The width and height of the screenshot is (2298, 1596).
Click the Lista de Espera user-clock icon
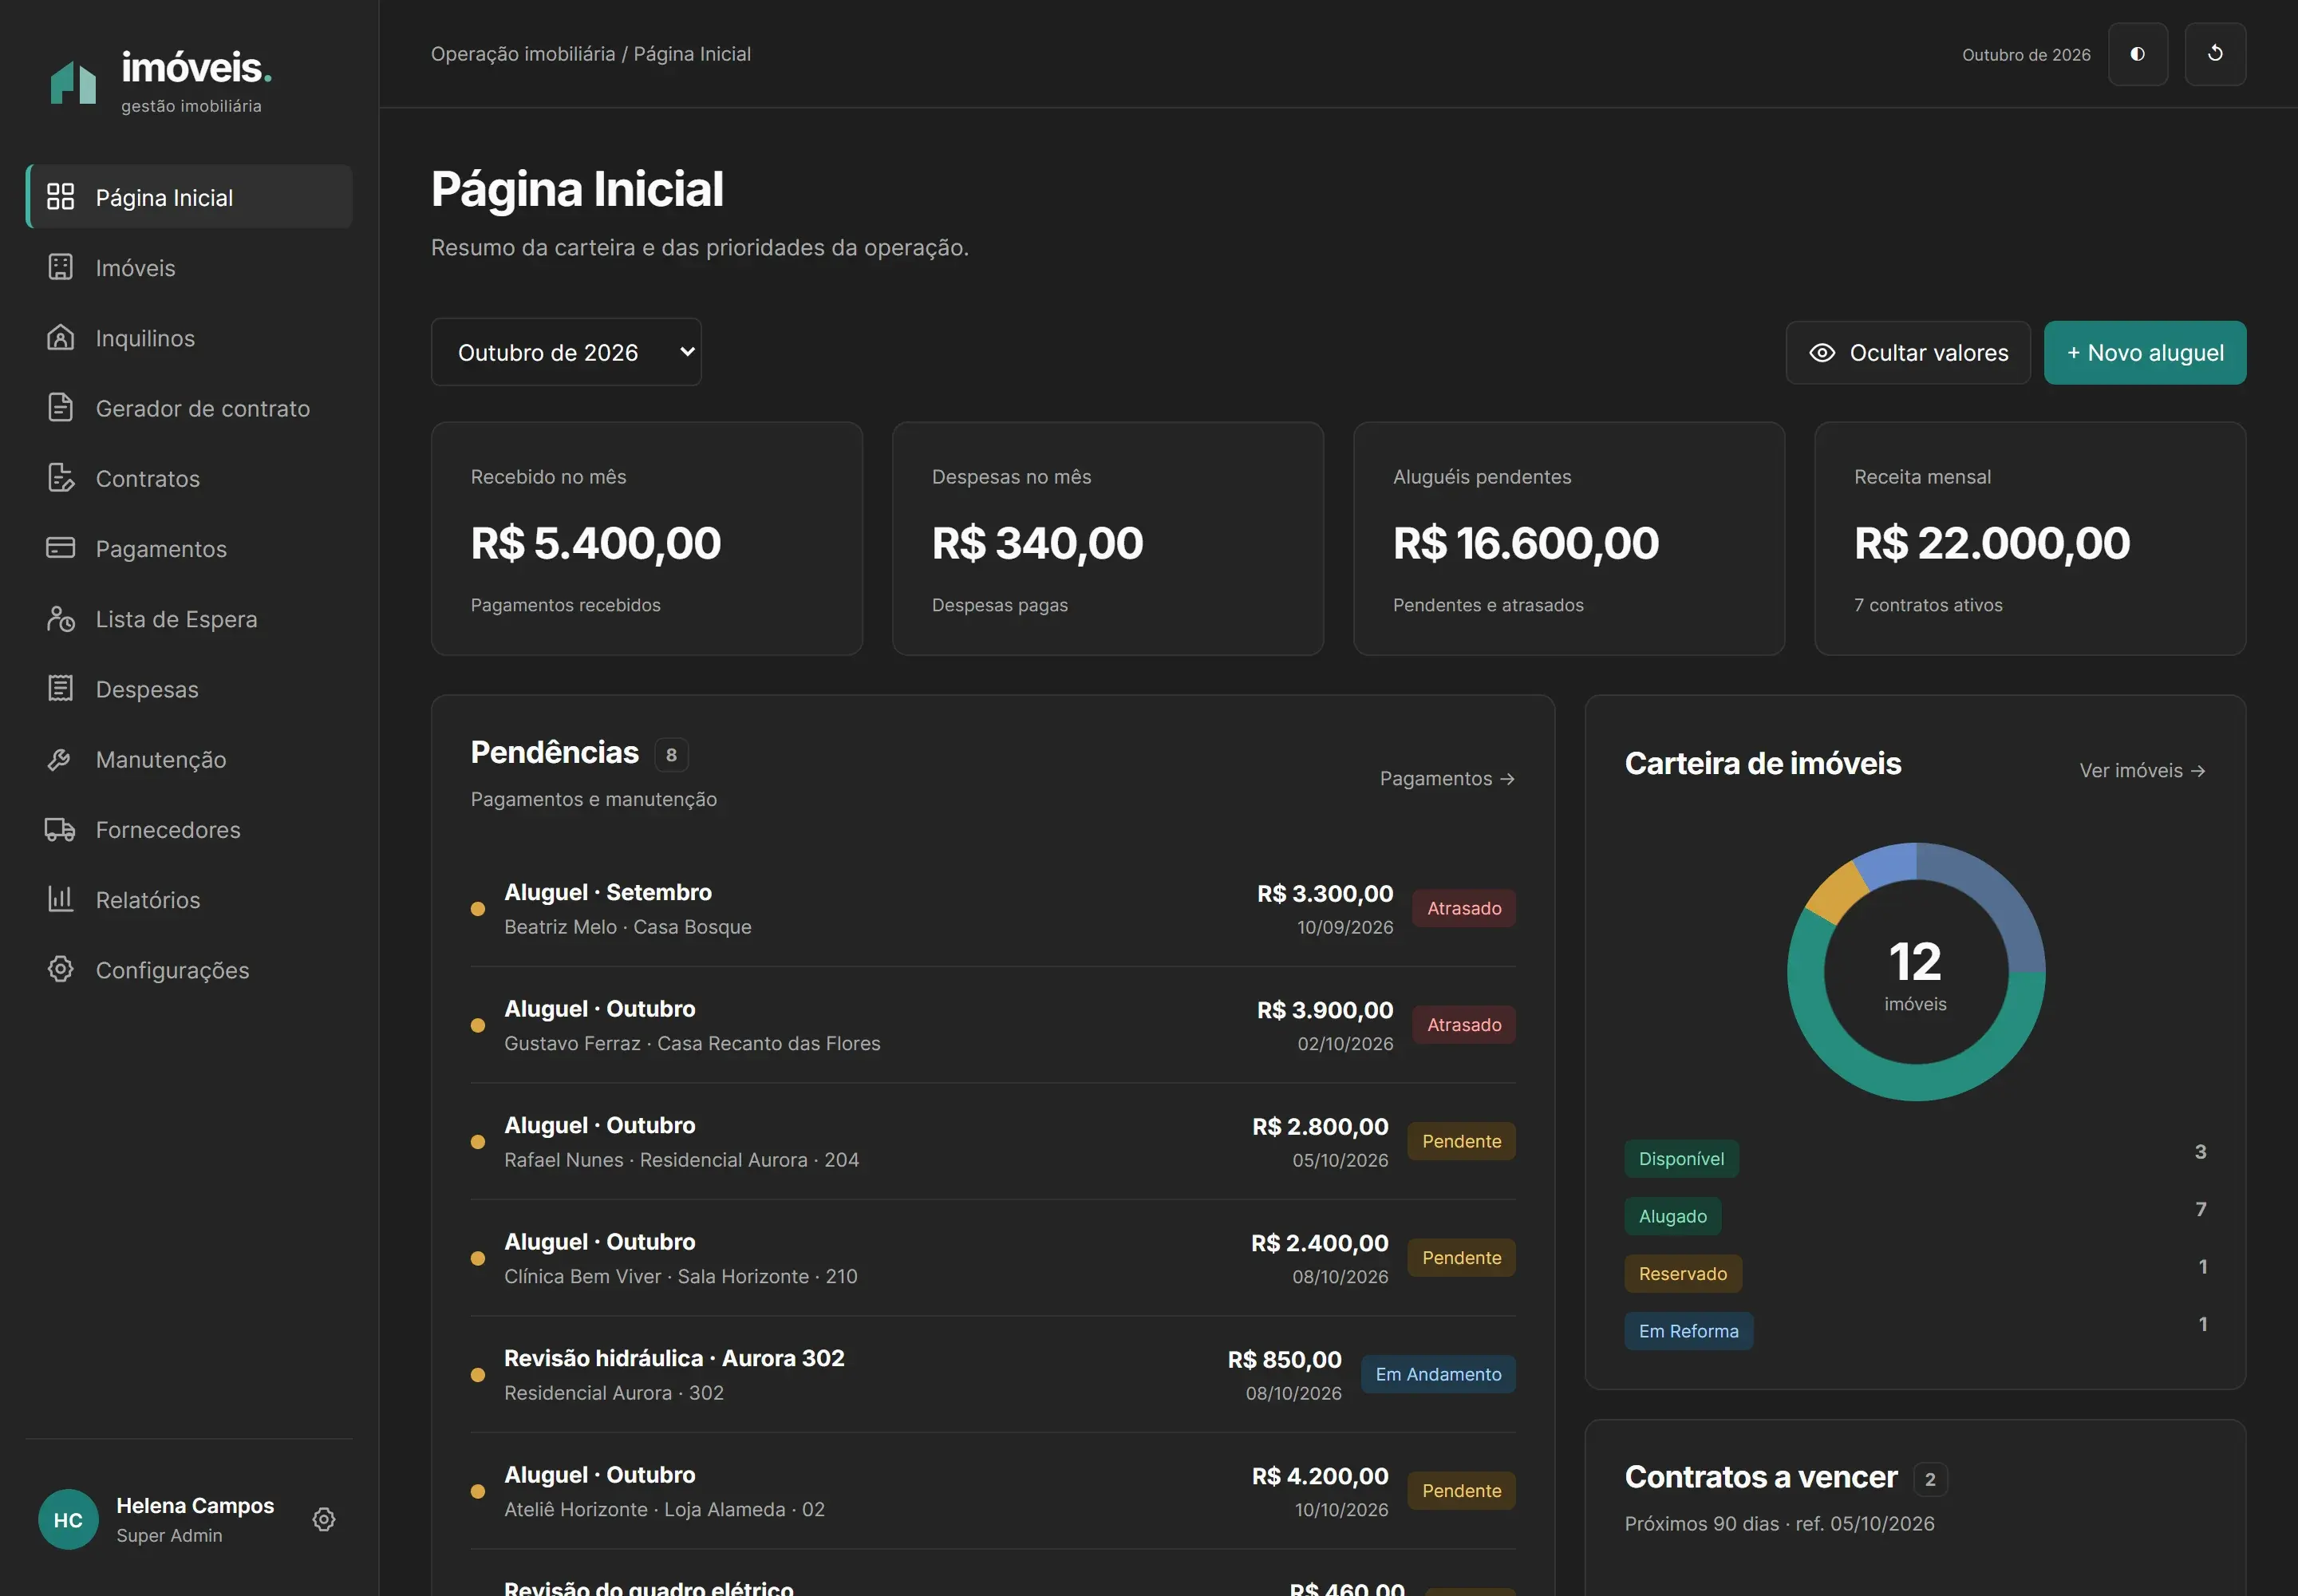[x=61, y=618]
